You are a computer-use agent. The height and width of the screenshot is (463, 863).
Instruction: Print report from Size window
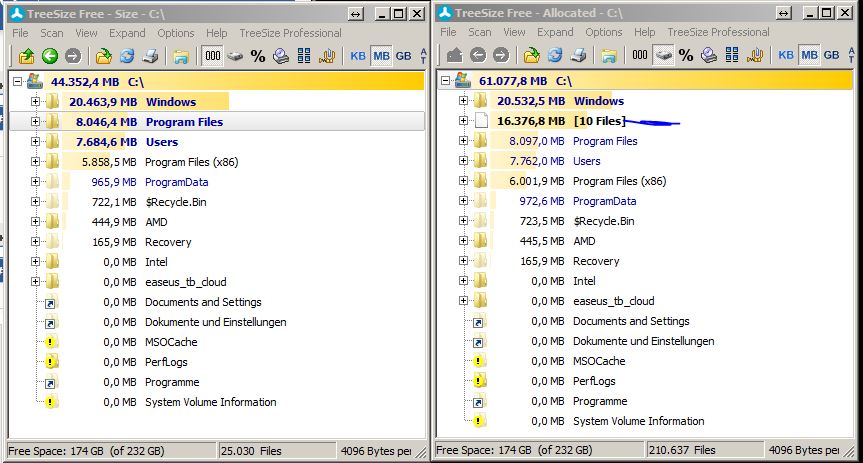click(x=150, y=56)
